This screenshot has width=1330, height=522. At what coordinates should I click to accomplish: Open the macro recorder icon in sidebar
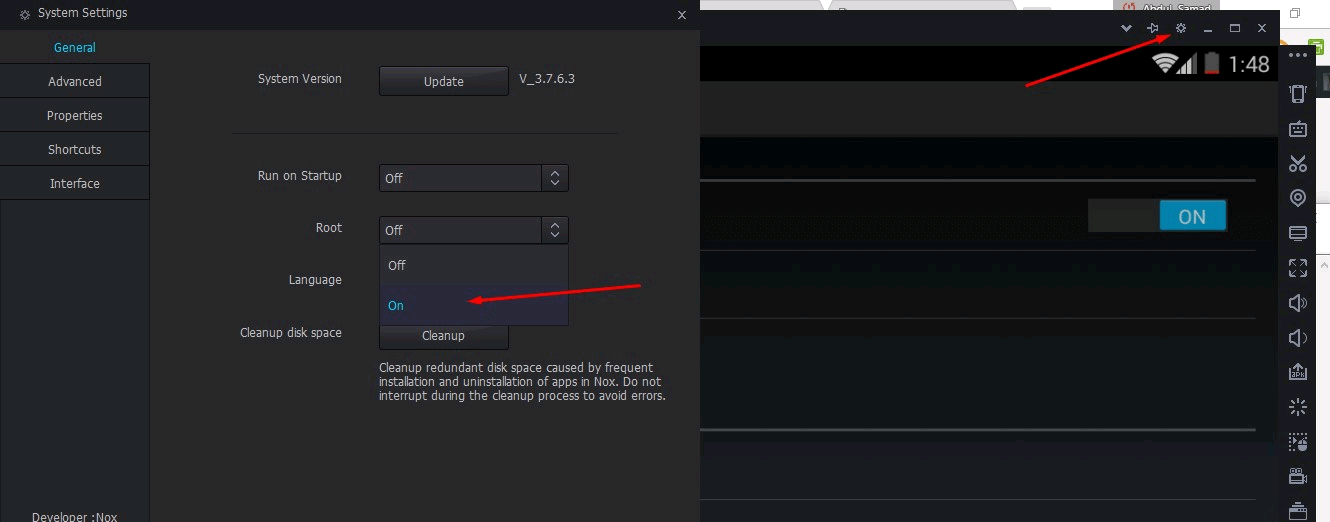coord(1298,442)
